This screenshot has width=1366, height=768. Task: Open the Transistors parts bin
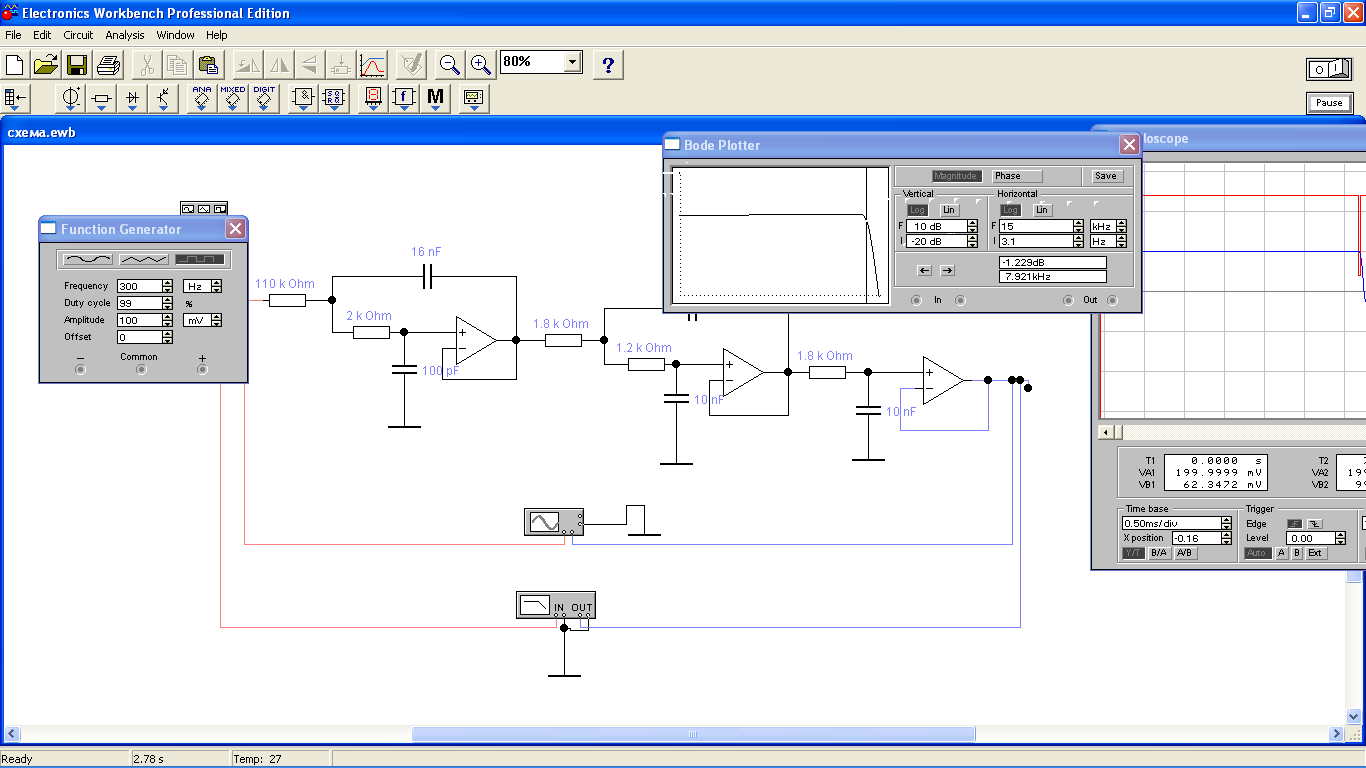[x=164, y=98]
